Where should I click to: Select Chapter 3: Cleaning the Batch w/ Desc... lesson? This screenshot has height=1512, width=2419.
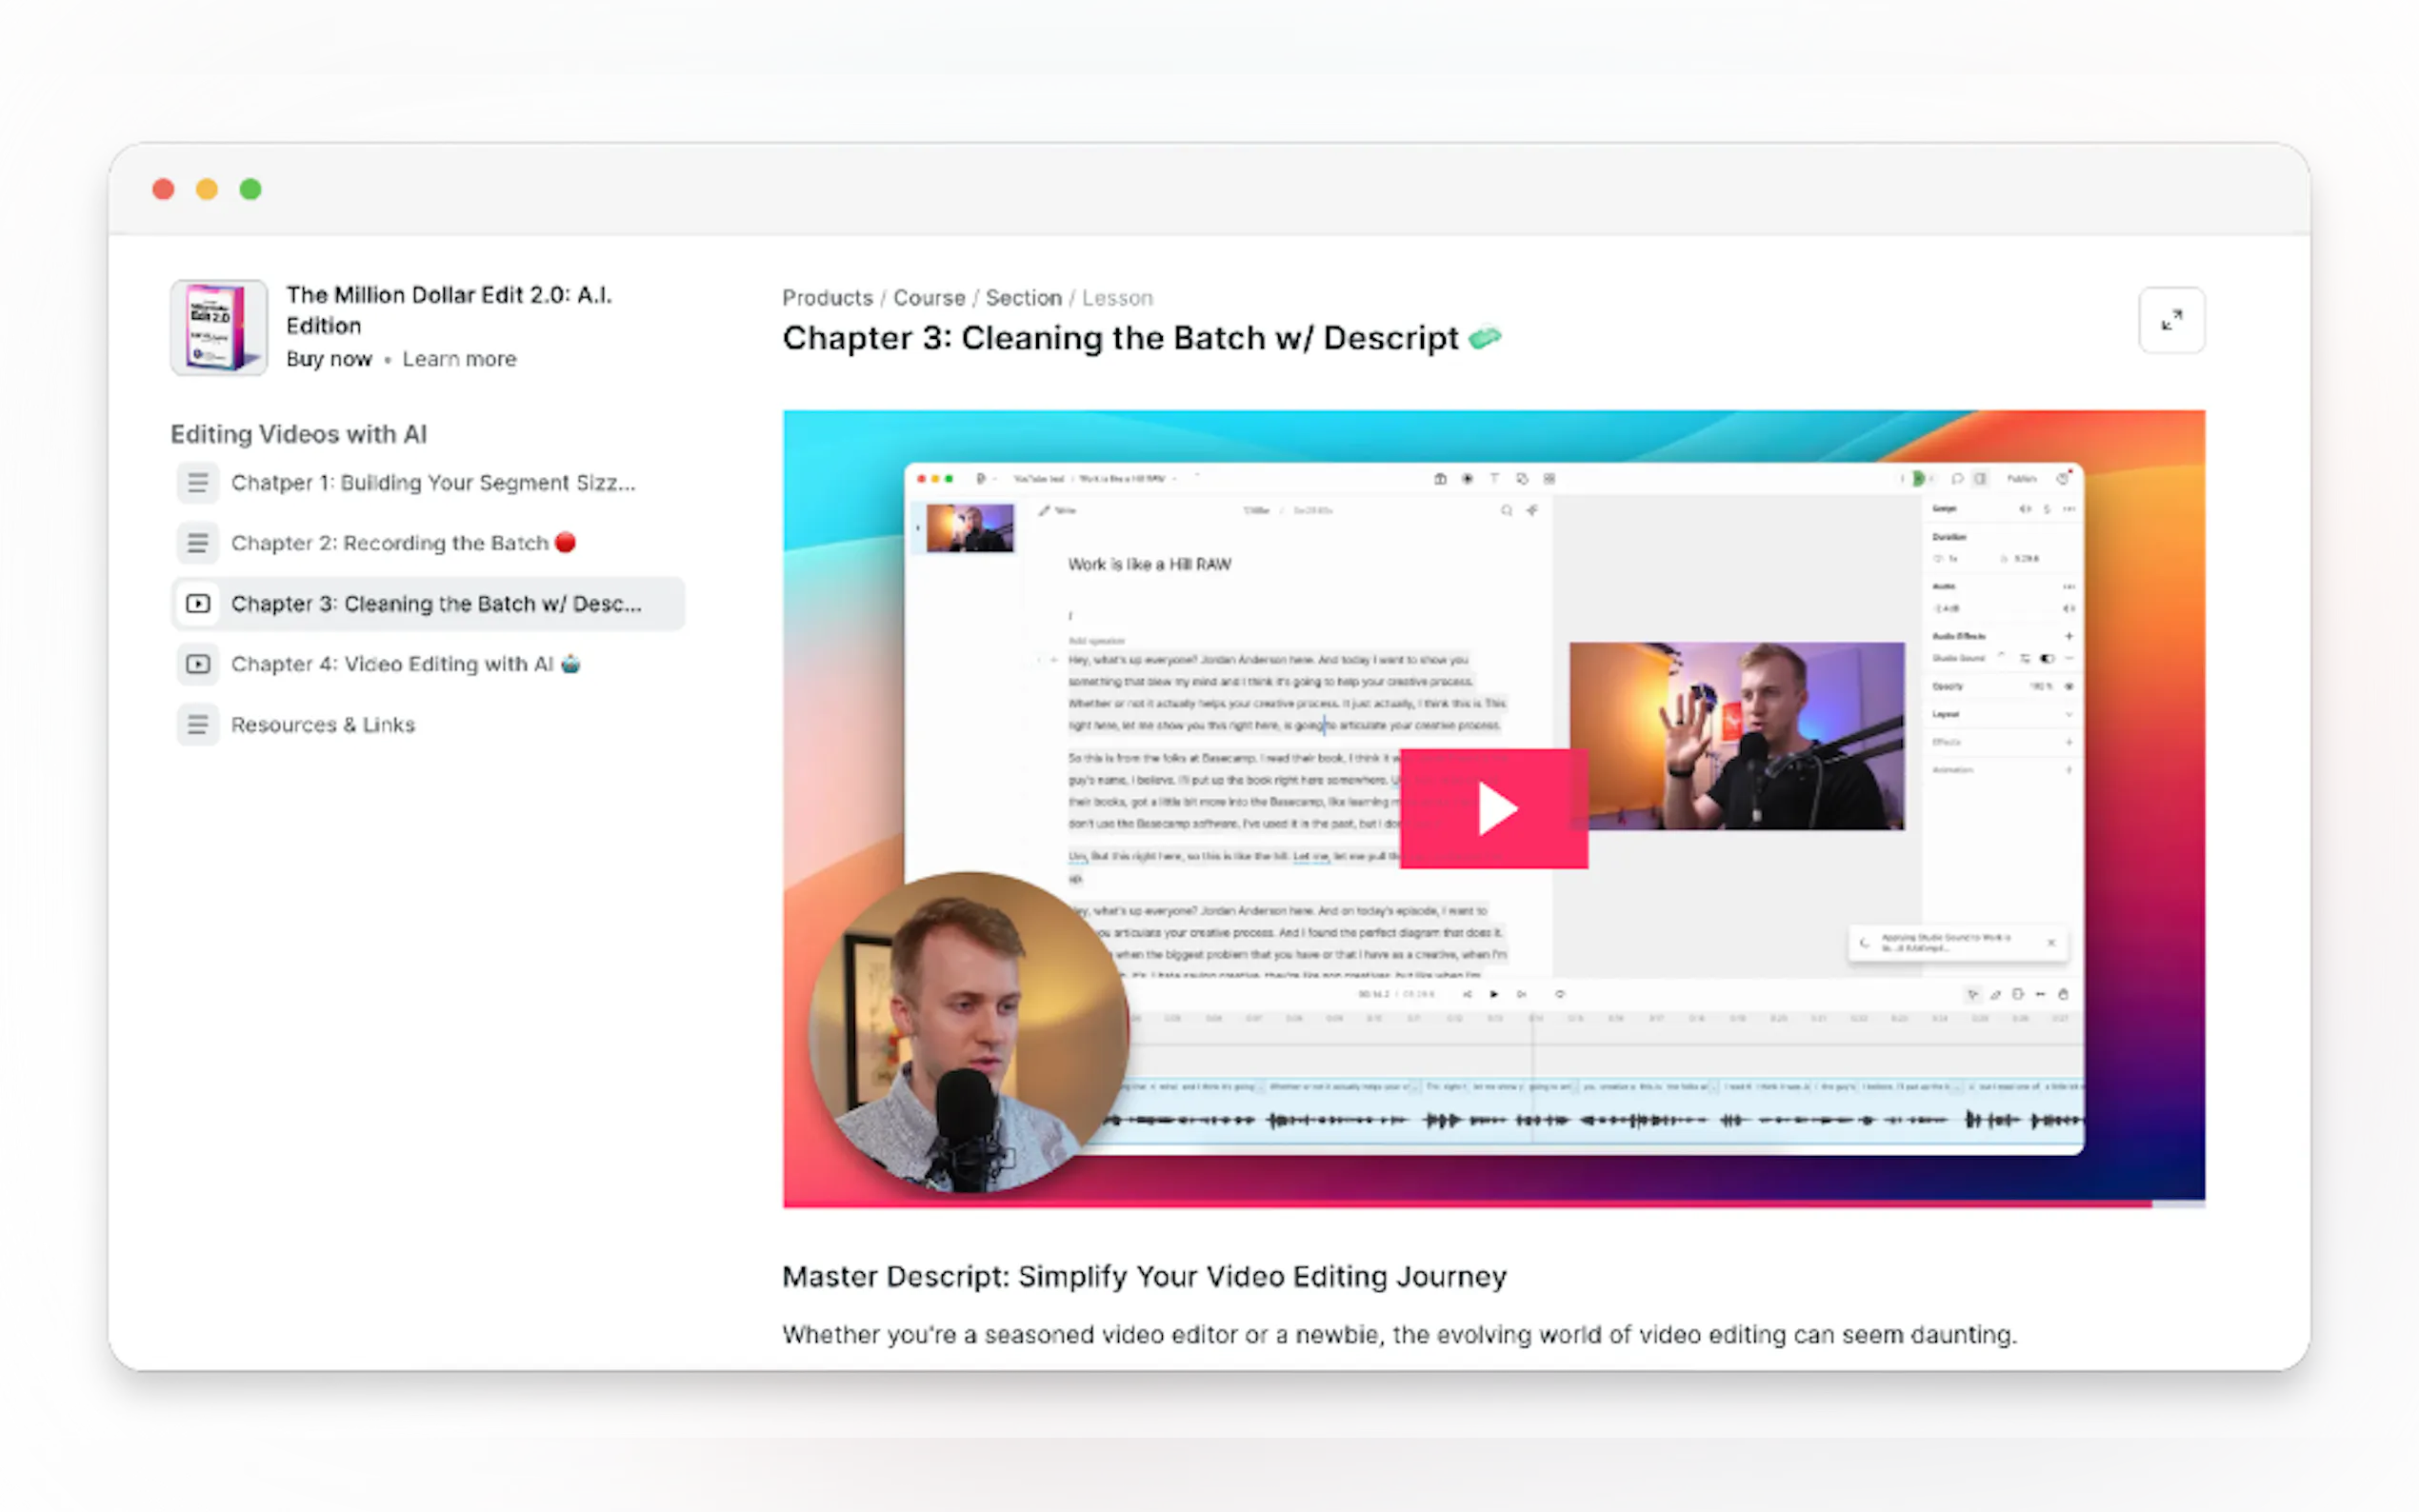(428, 604)
